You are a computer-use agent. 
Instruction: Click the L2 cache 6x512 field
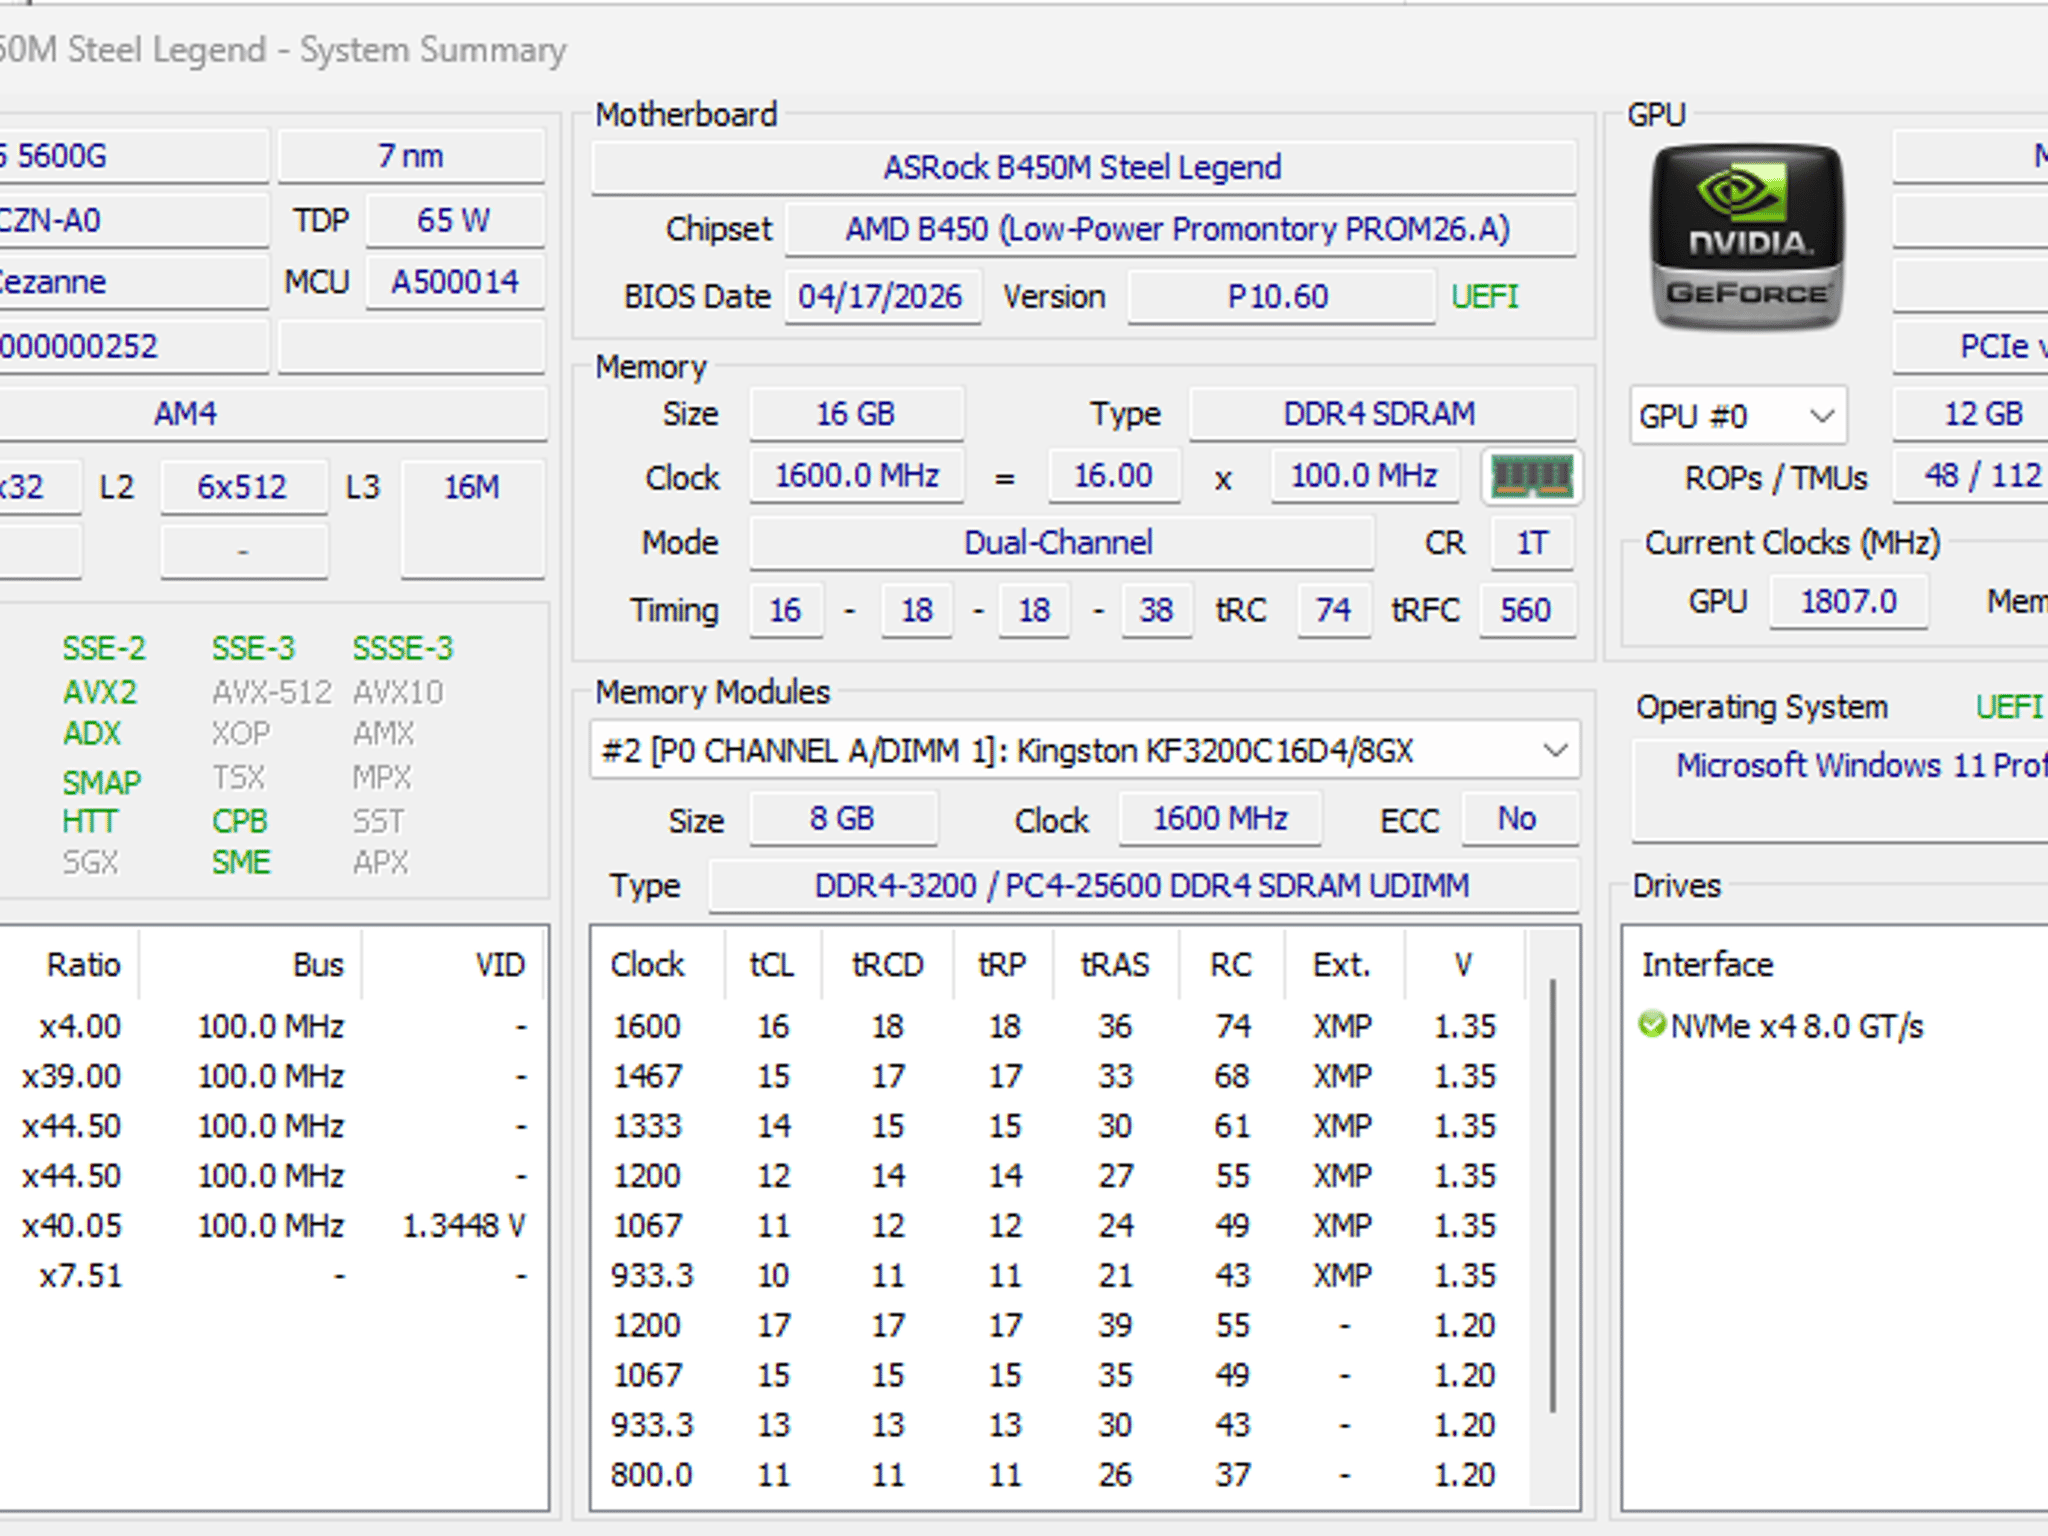(x=243, y=487)
